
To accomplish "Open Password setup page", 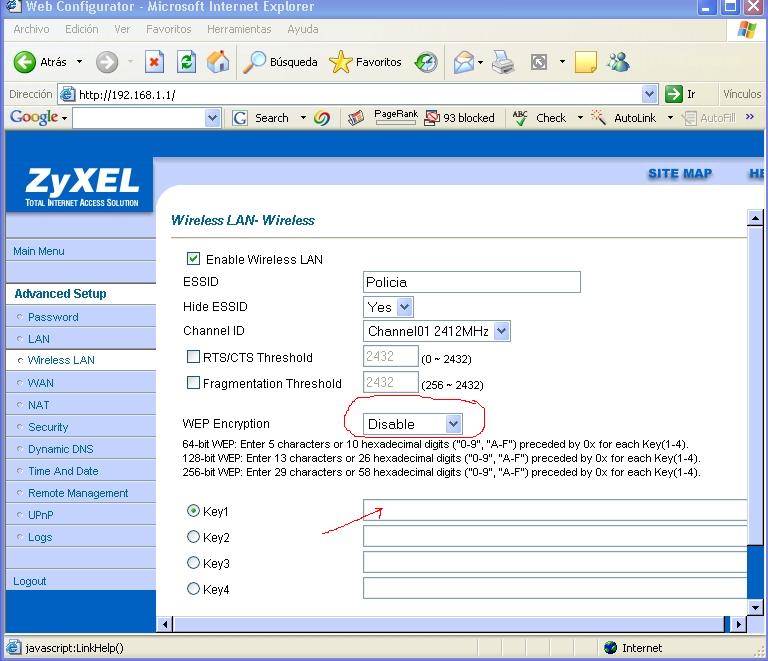I will point(53,317).
